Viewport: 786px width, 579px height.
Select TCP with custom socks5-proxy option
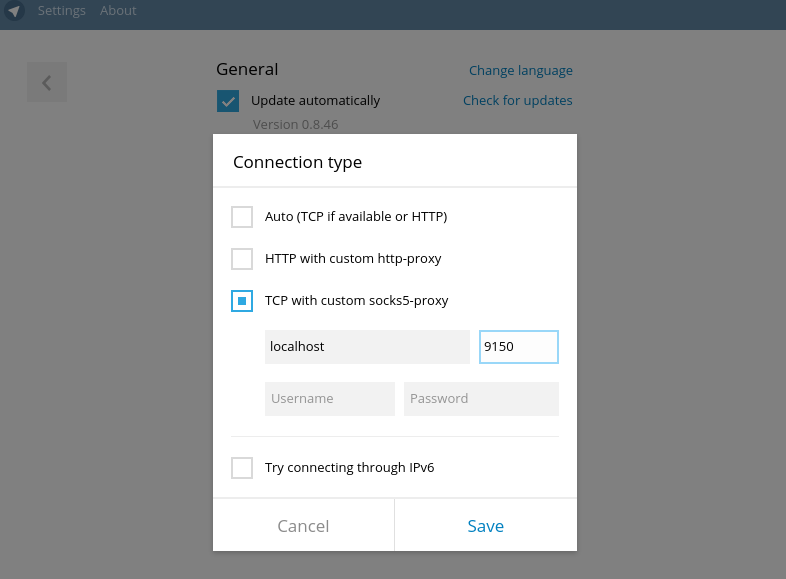(242, 301)
